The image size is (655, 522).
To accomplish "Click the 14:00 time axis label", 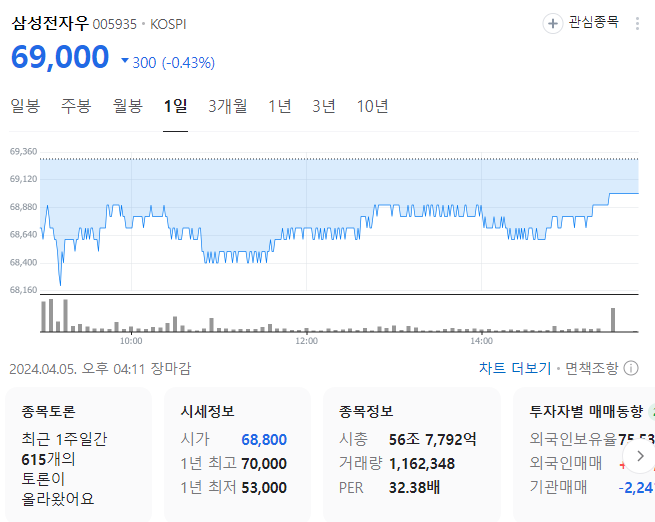I will pyautogui.click(x=481, y=341).
